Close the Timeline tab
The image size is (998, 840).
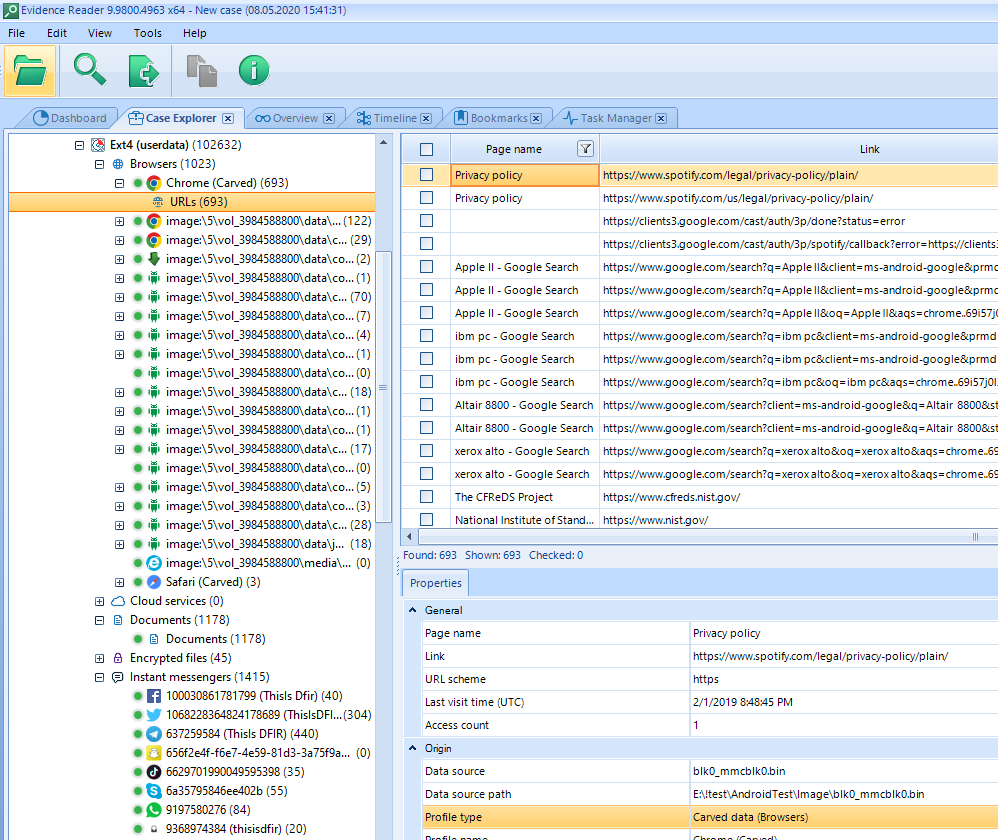426,118
